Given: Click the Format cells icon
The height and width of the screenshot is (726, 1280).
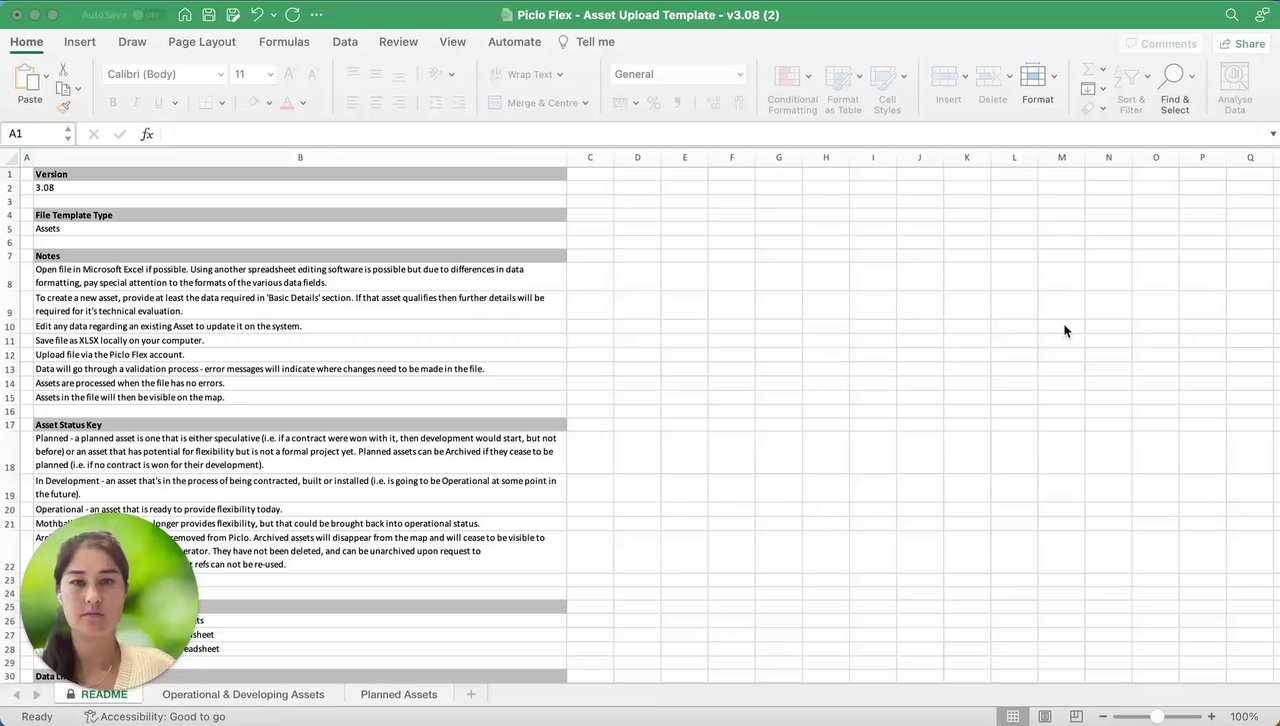Looking at the screenshot, I should [1033, 77].
